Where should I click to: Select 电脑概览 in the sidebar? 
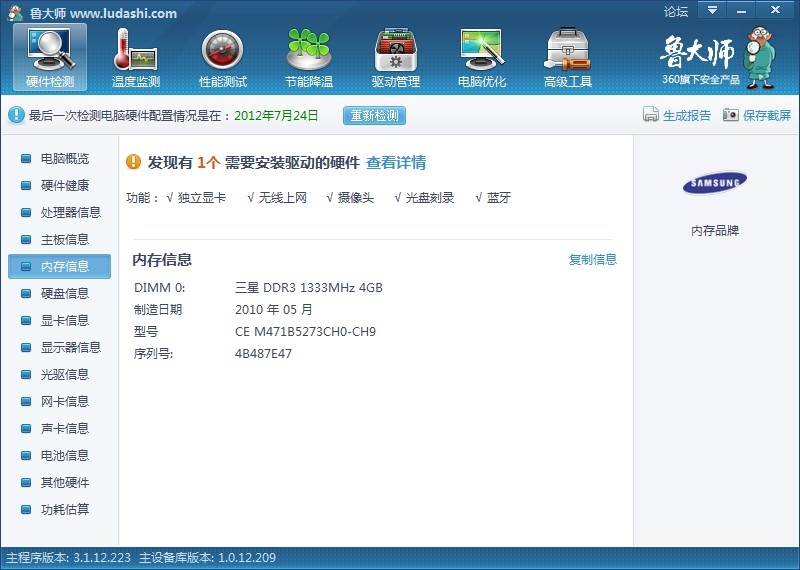pyautogui.click(x=64, y=159)
